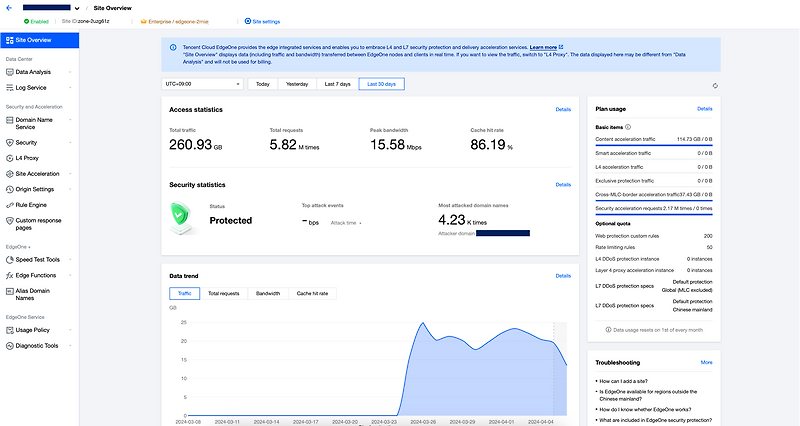
Task: Open the UTC+09:00 timezone dropdown
Action: (x=200, y=84)
